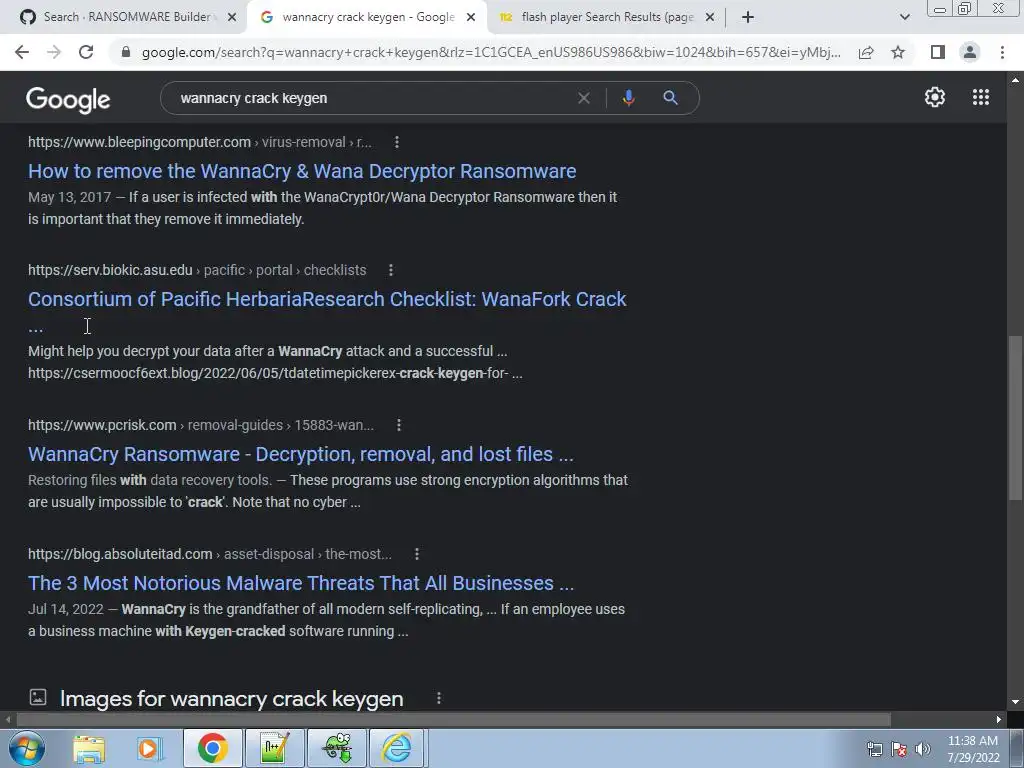Click the padlock site info icon
This screenshot has width=1024, height=768.
(126, 52)
